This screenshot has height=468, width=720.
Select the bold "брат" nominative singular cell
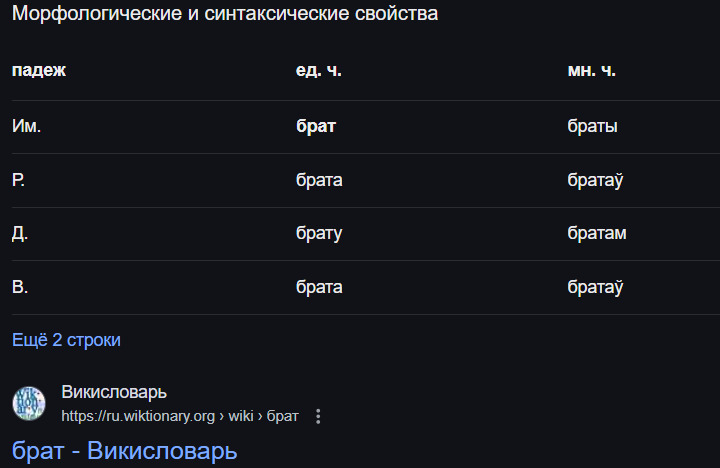(316, 127)
